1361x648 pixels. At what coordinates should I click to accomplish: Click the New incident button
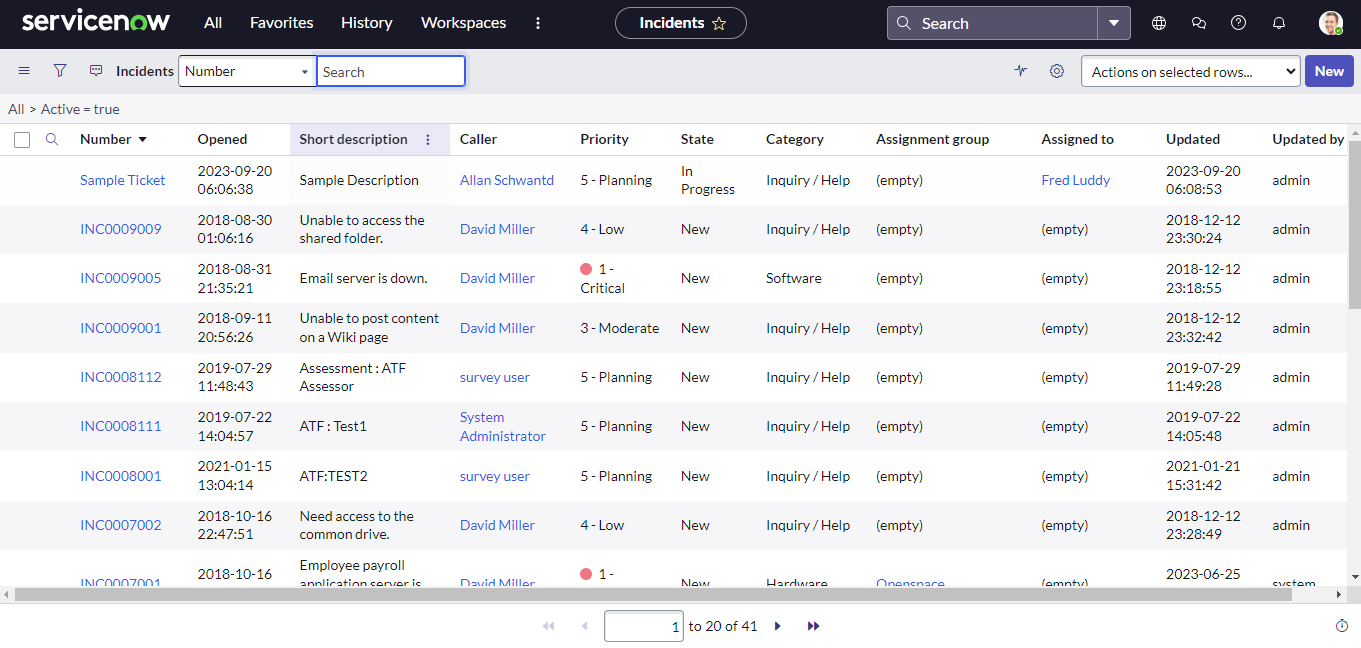click(1328, 71)
